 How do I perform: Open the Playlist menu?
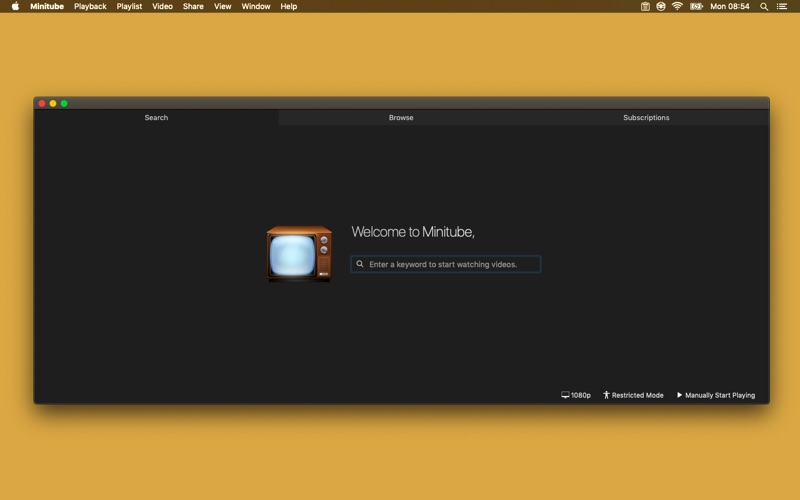tap(129, 6)
